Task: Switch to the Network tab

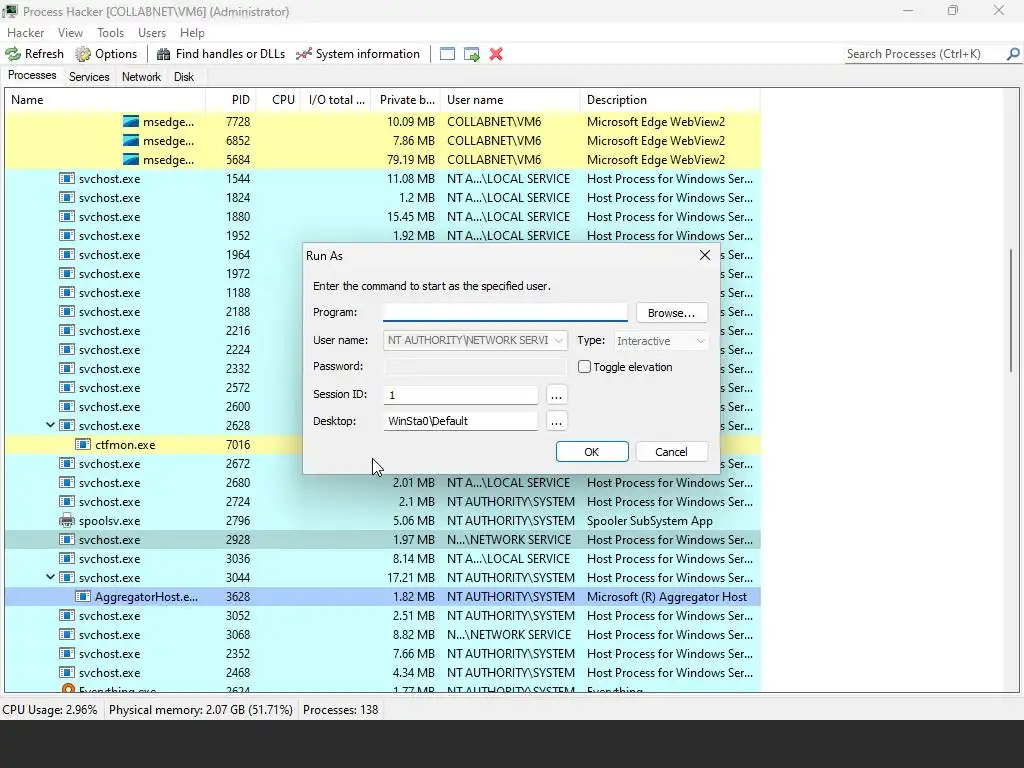Action: coord(141,76)
